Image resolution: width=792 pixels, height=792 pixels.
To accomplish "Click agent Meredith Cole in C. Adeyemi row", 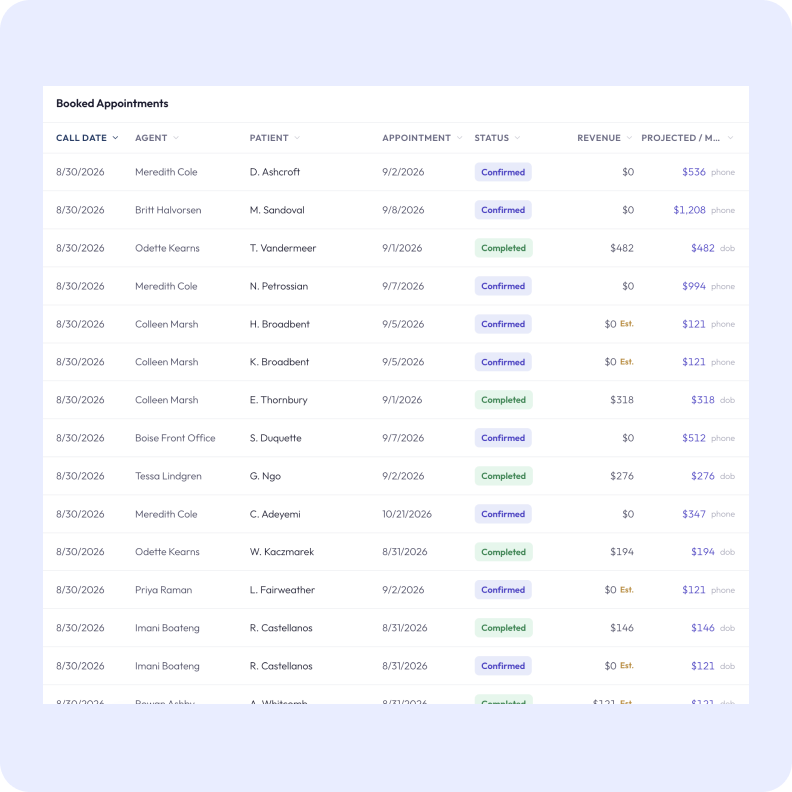I will click(166, 514).
